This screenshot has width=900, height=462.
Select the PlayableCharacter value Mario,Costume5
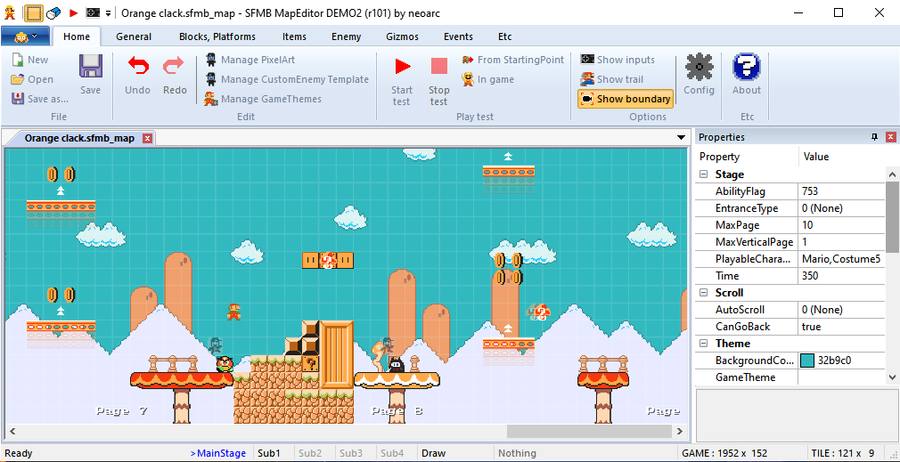(x=841, y=259)
